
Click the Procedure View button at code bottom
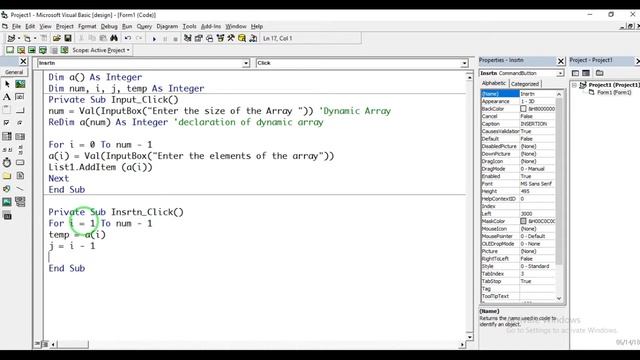tap(38, 344)
